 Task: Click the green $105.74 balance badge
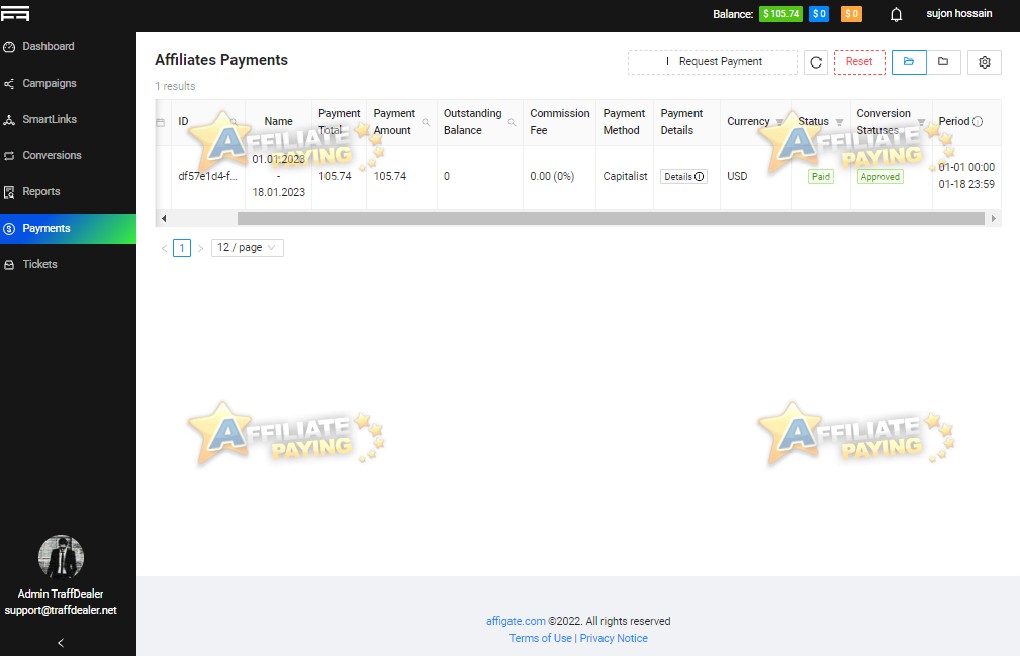(781, 14)
